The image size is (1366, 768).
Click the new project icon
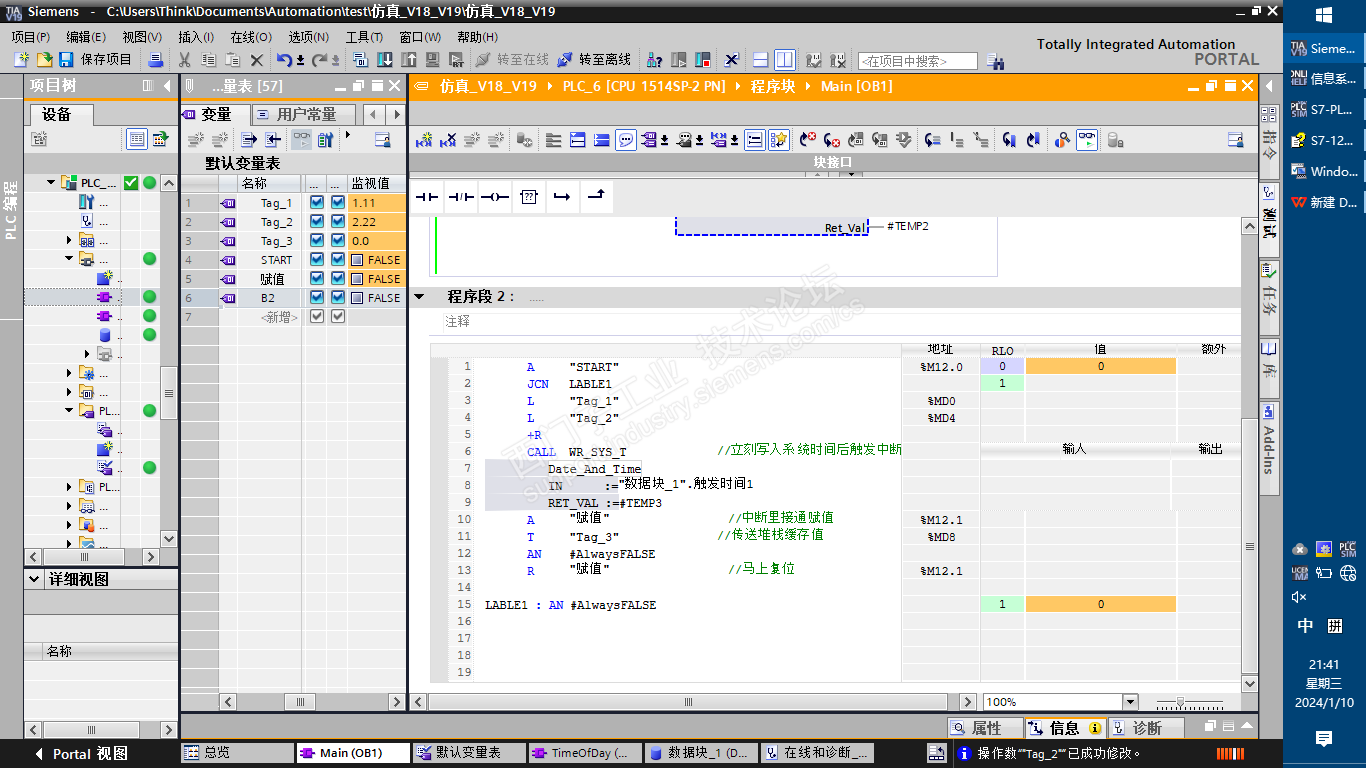22,60
